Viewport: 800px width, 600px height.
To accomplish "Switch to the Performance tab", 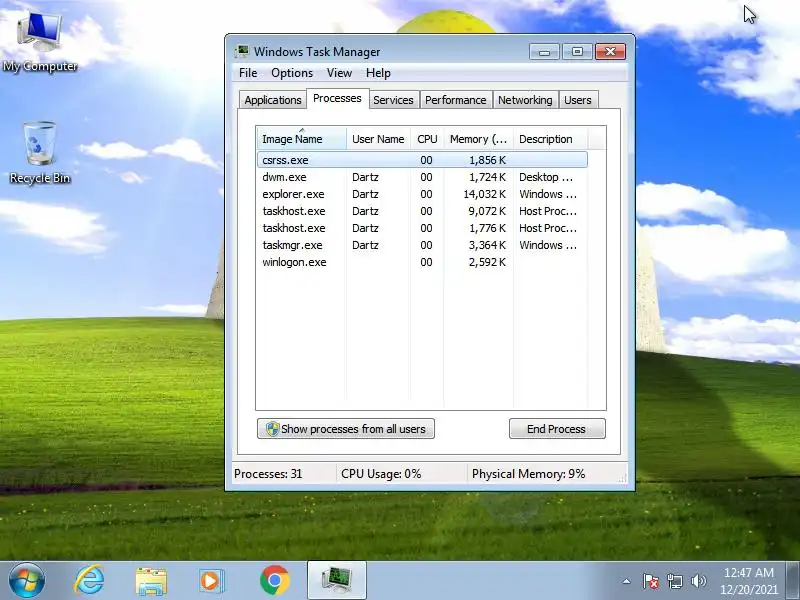I will click(456, 100).
